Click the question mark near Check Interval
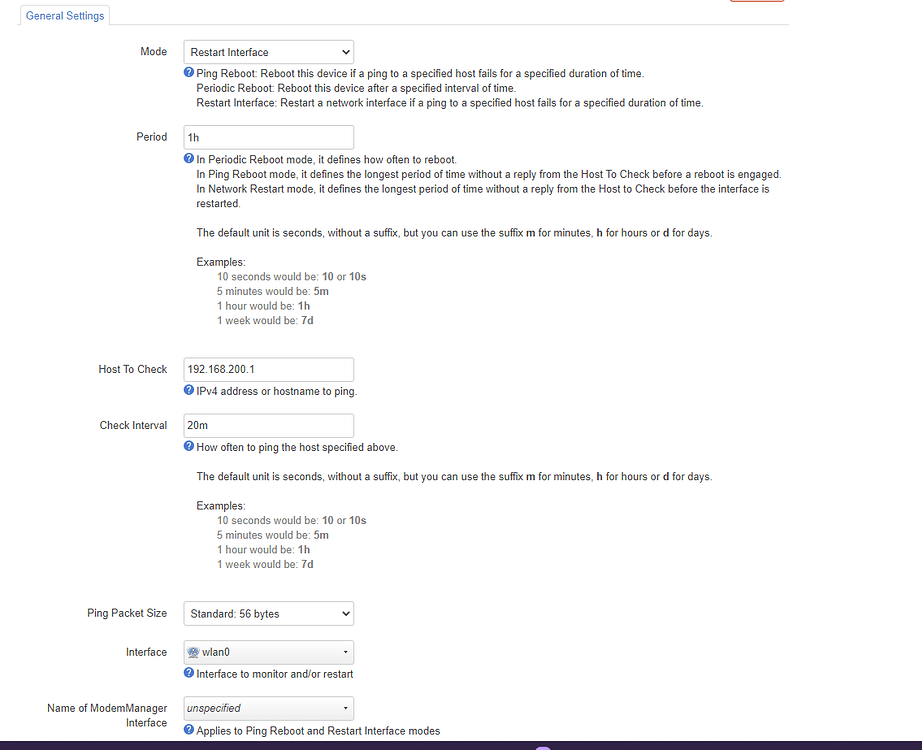Viewport: 922px width, 750px height. click(188, 447)
